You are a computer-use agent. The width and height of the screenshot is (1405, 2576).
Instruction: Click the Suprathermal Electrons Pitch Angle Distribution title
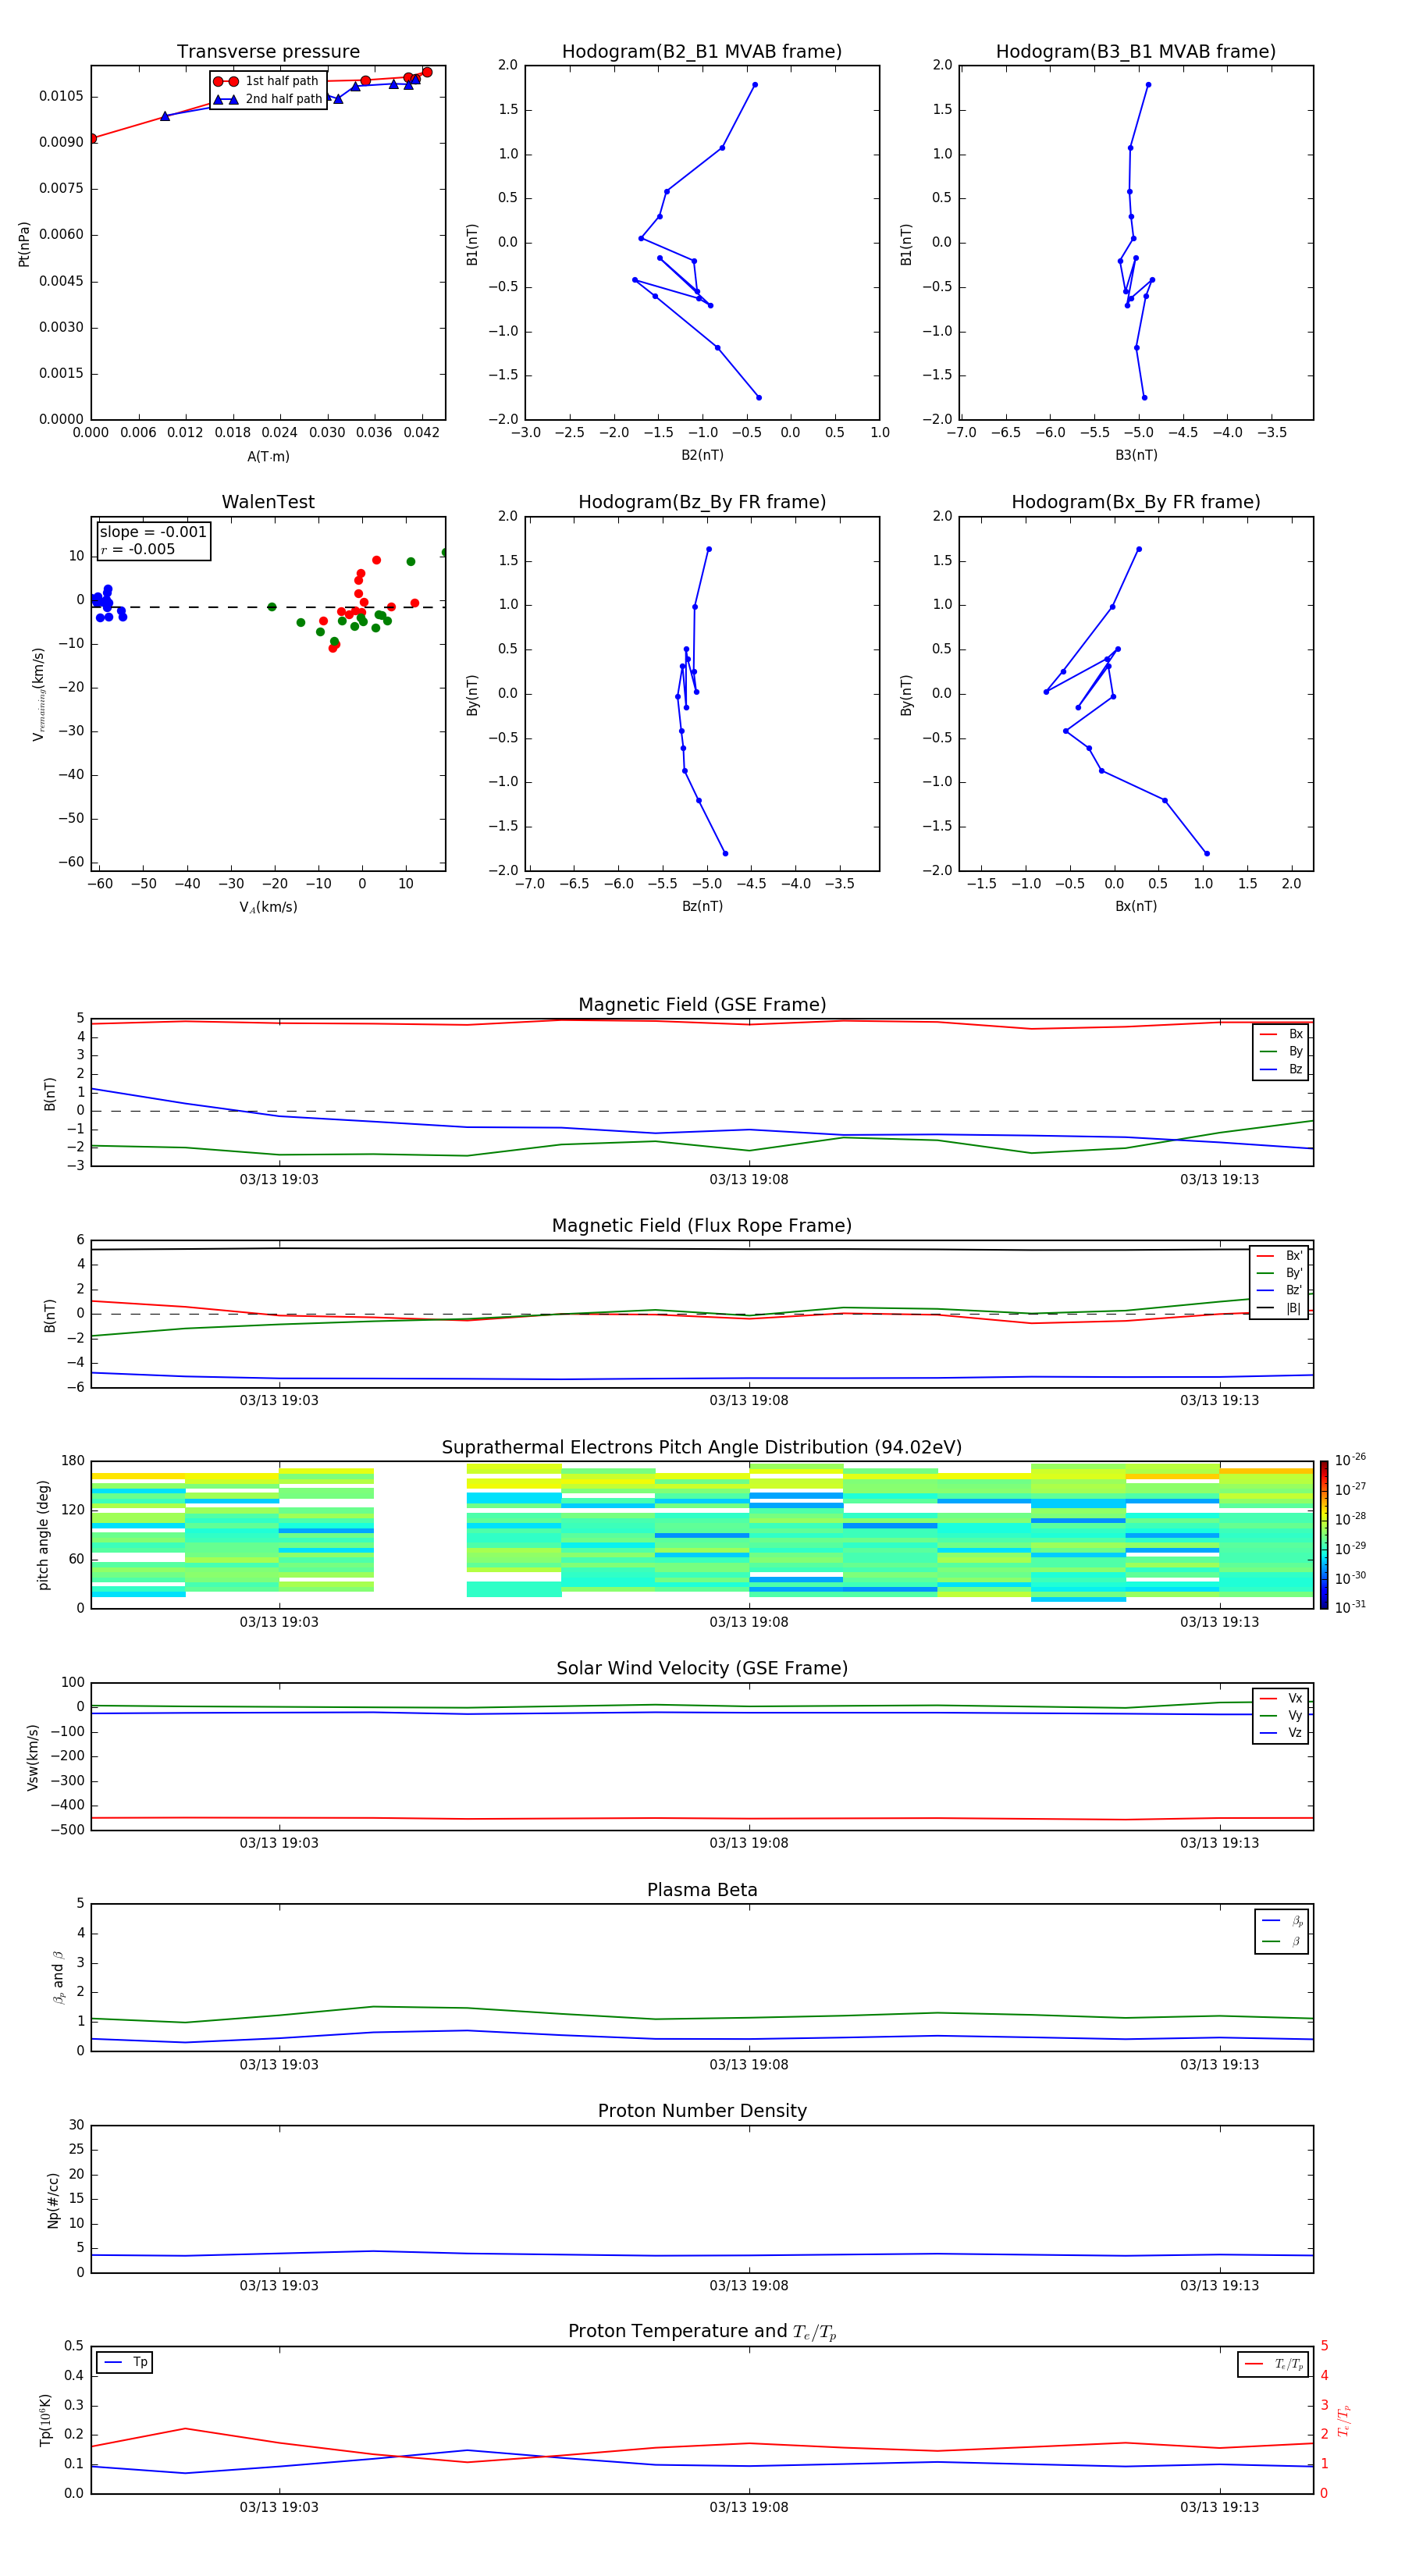click(702, 1448)
